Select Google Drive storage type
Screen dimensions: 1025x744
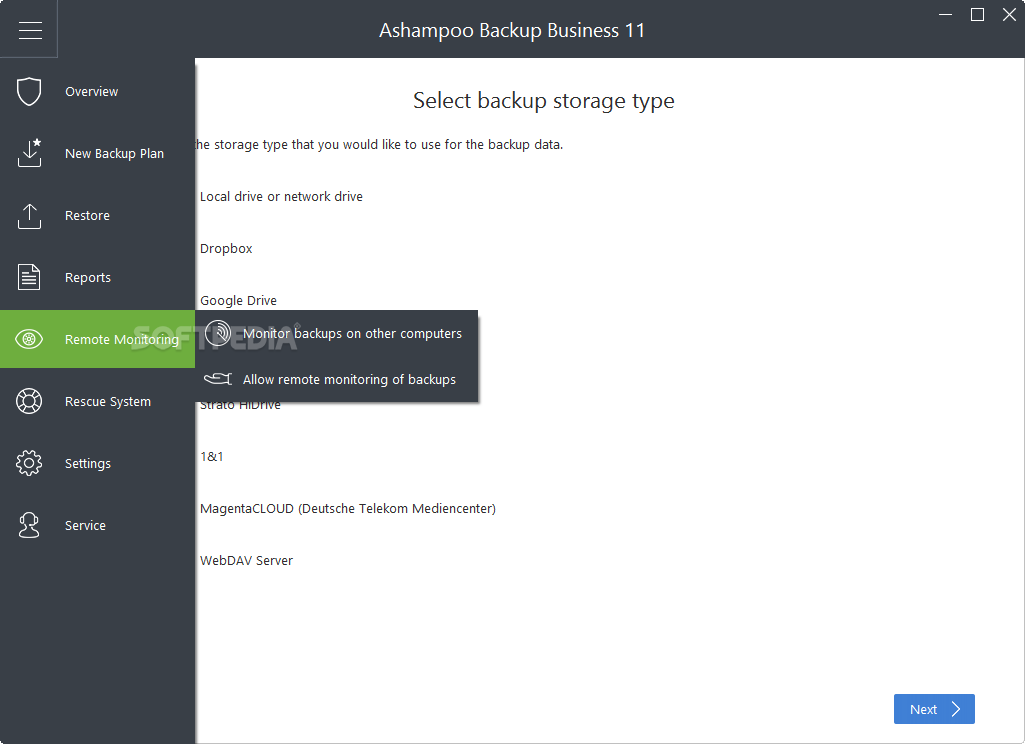click(x=239, y=301)
